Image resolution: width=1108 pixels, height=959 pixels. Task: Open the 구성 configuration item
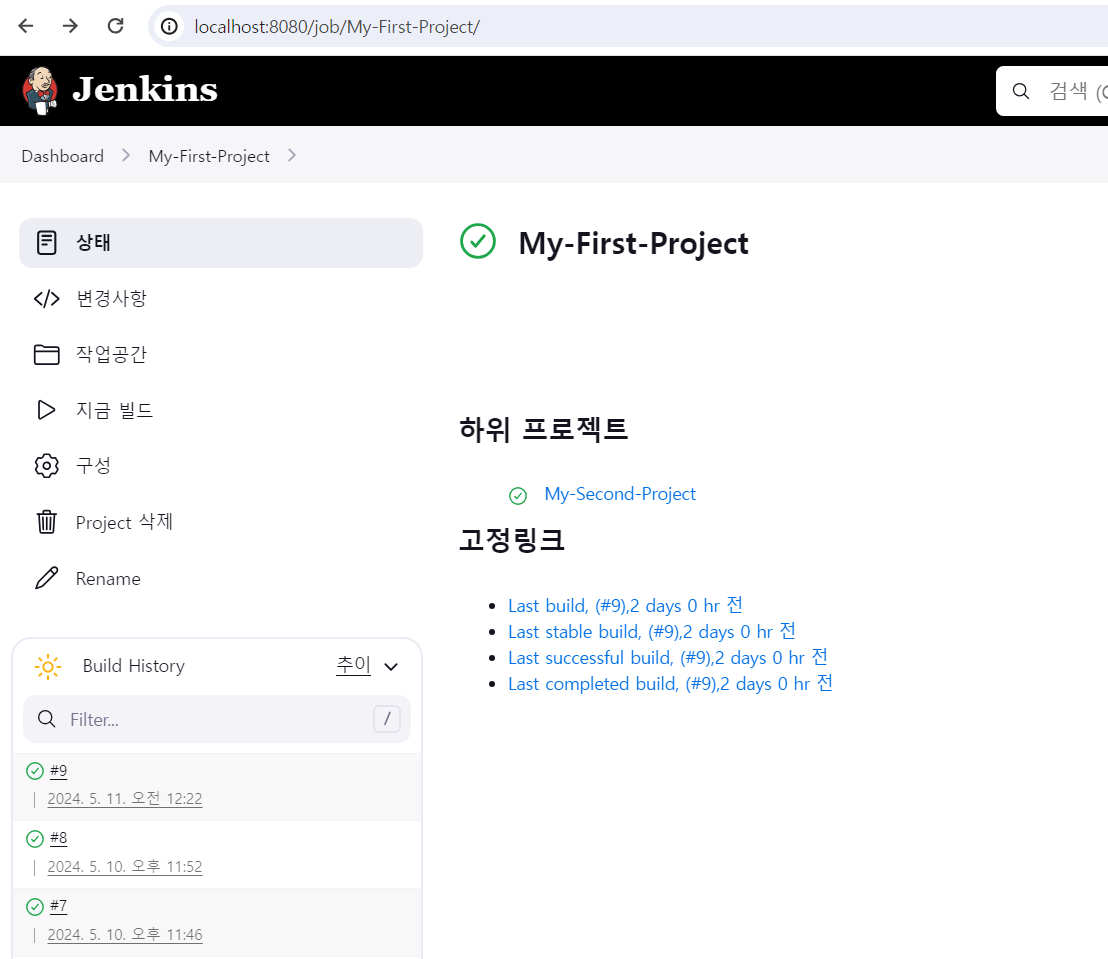click(220, 466)
